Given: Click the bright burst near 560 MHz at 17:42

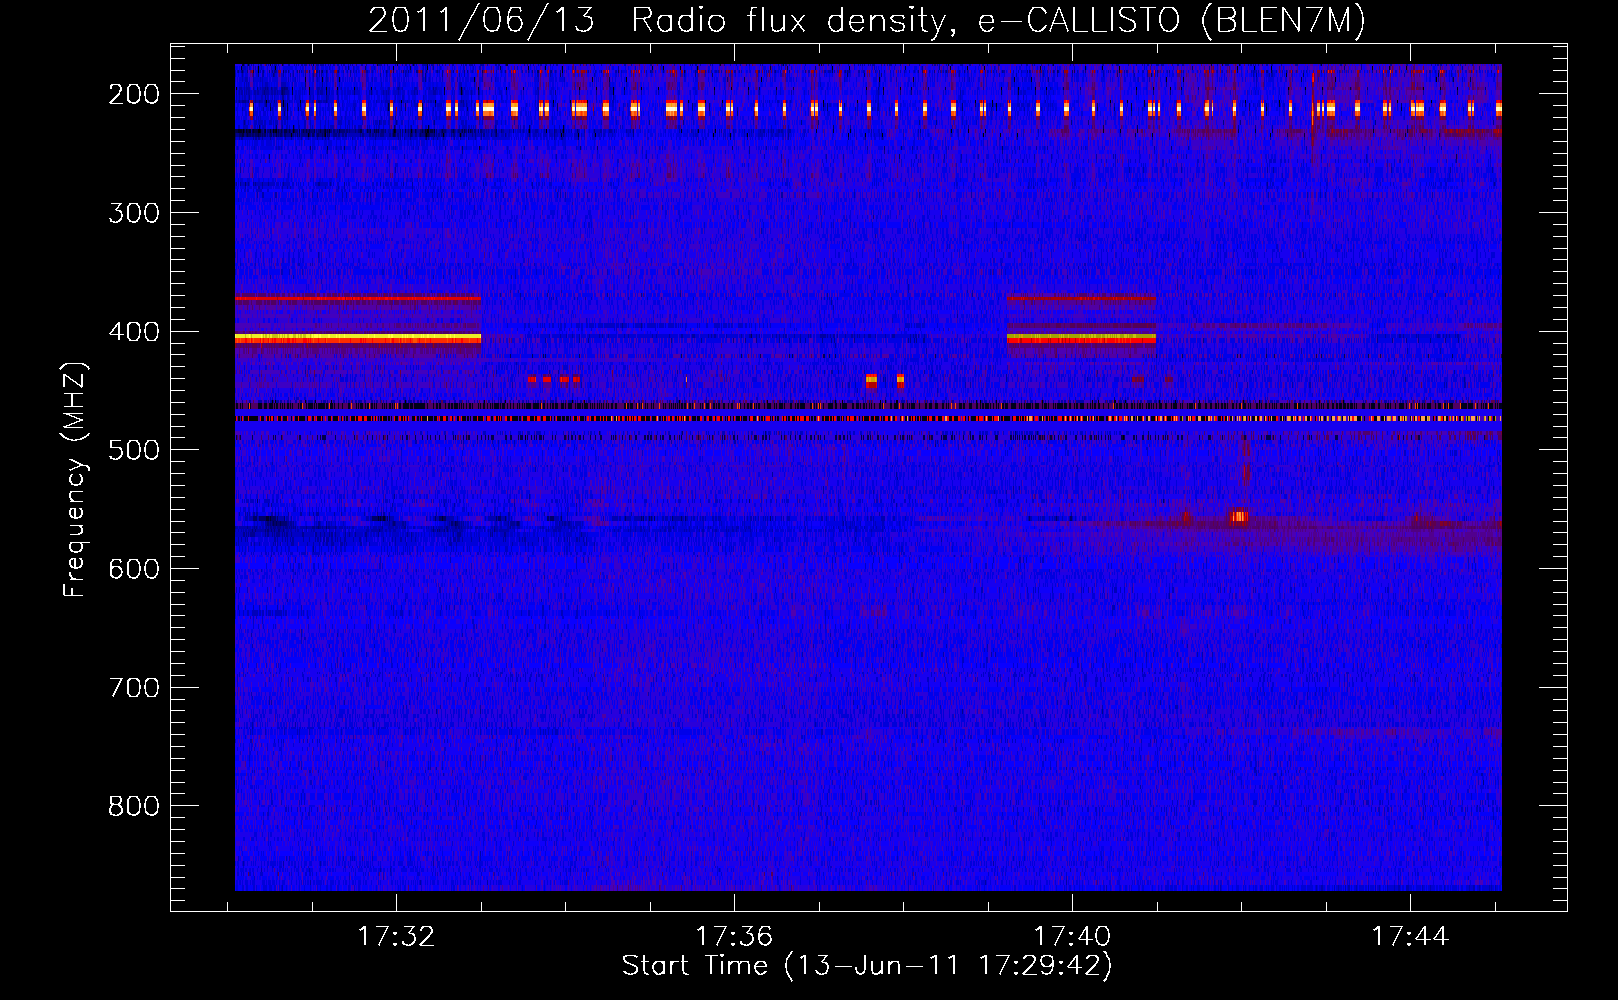Looking at the screenshot, I should click(x=1238, y=517).
